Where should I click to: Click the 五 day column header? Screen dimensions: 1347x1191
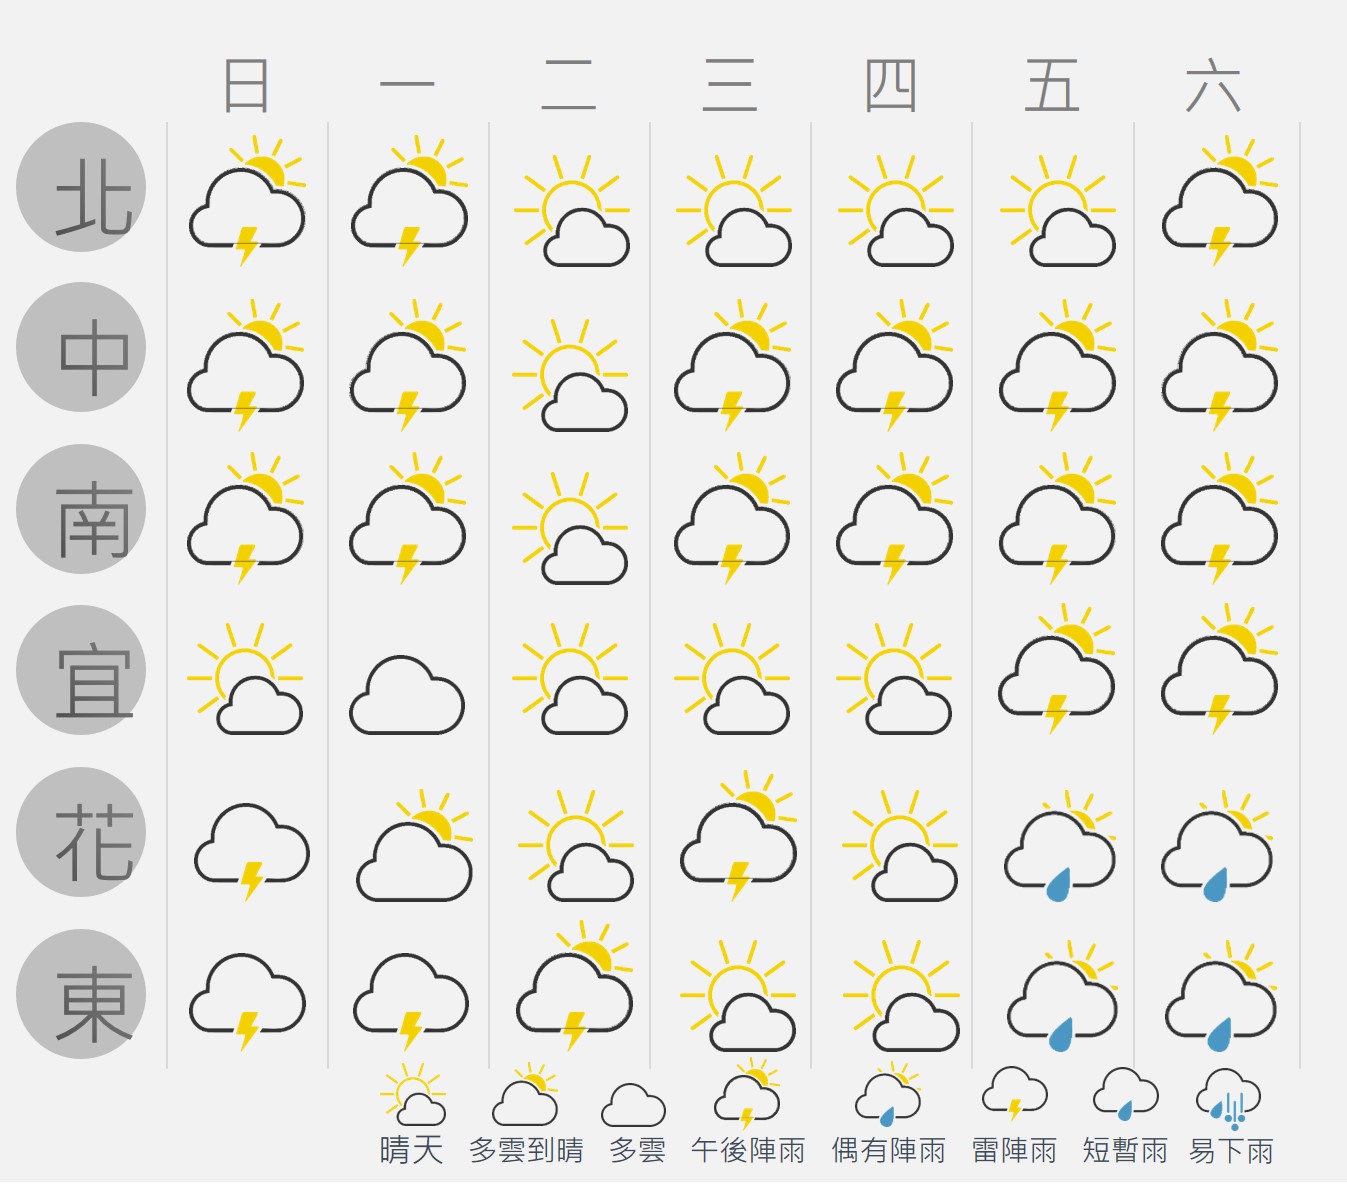coord(1052,85)
